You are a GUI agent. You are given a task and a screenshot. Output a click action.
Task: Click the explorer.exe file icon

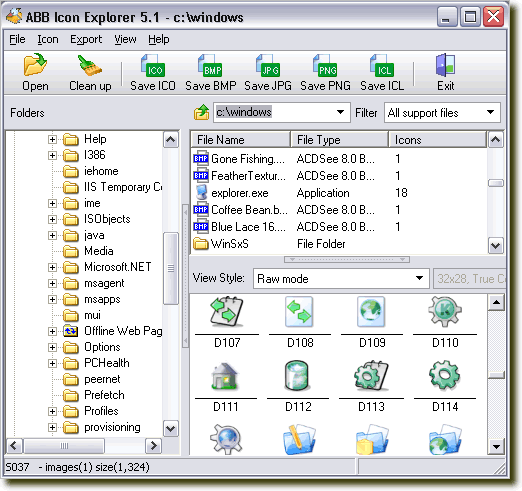[201, 193]
